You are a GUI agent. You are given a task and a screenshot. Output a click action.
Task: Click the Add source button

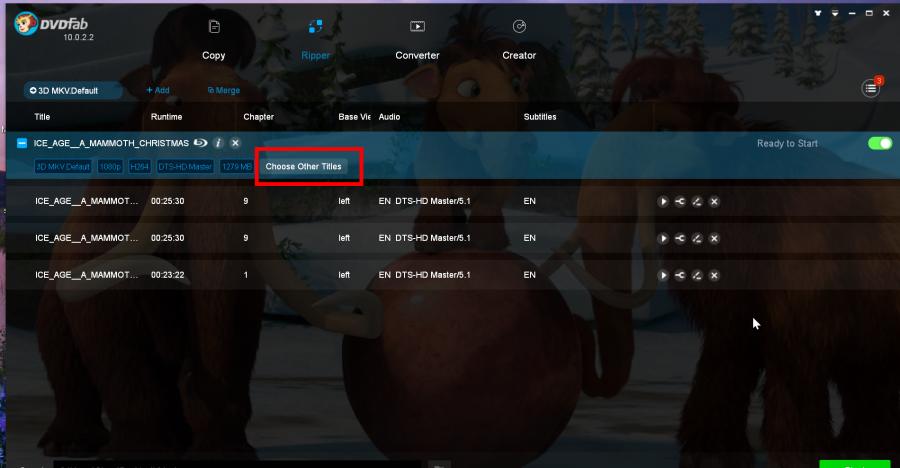(x=158, y=90)
